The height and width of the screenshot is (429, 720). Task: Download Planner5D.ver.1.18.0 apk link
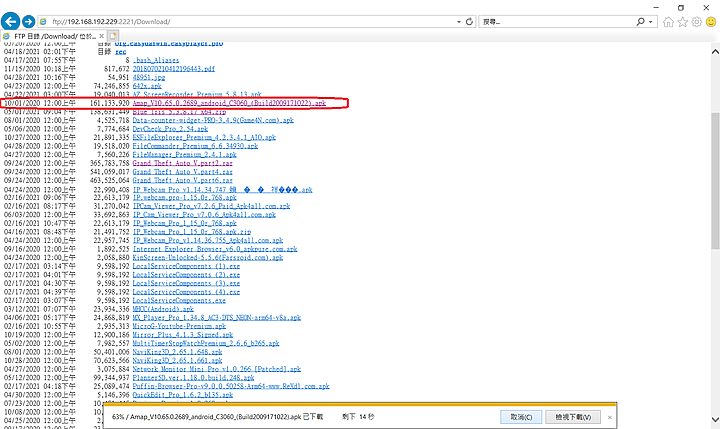[x=193, y=378]
